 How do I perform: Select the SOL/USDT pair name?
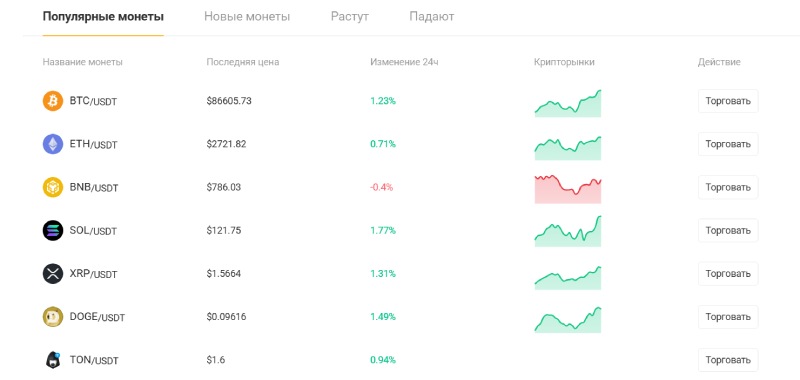pyautogui.click(x=93, y=231)
